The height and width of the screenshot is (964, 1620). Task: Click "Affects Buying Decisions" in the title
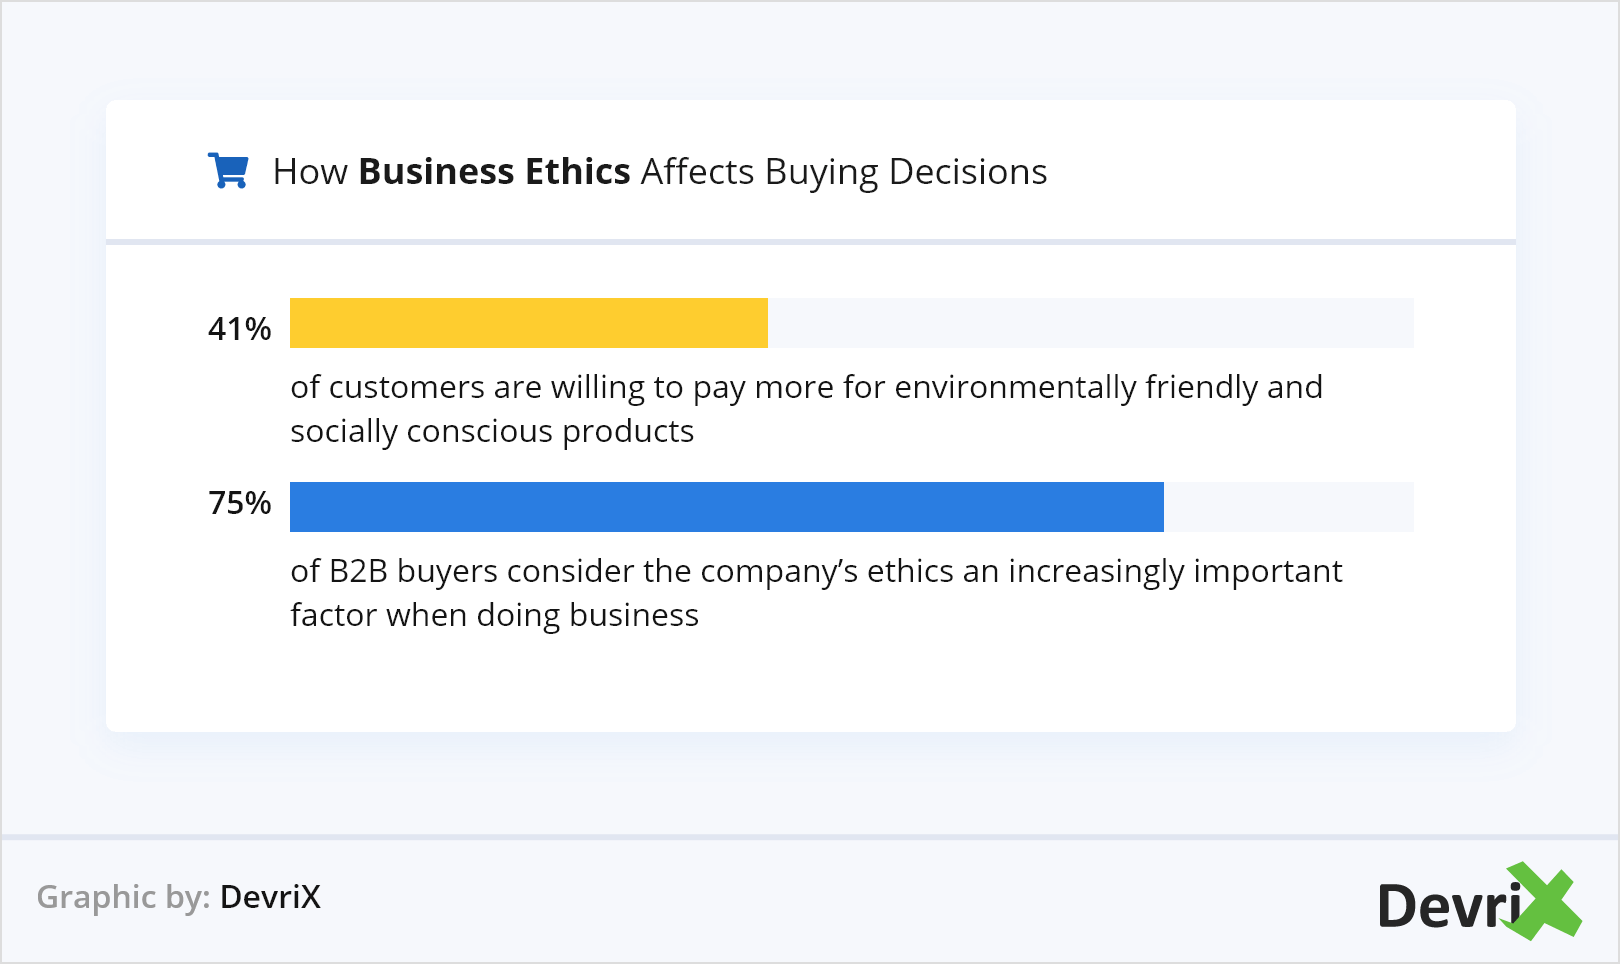844,172
